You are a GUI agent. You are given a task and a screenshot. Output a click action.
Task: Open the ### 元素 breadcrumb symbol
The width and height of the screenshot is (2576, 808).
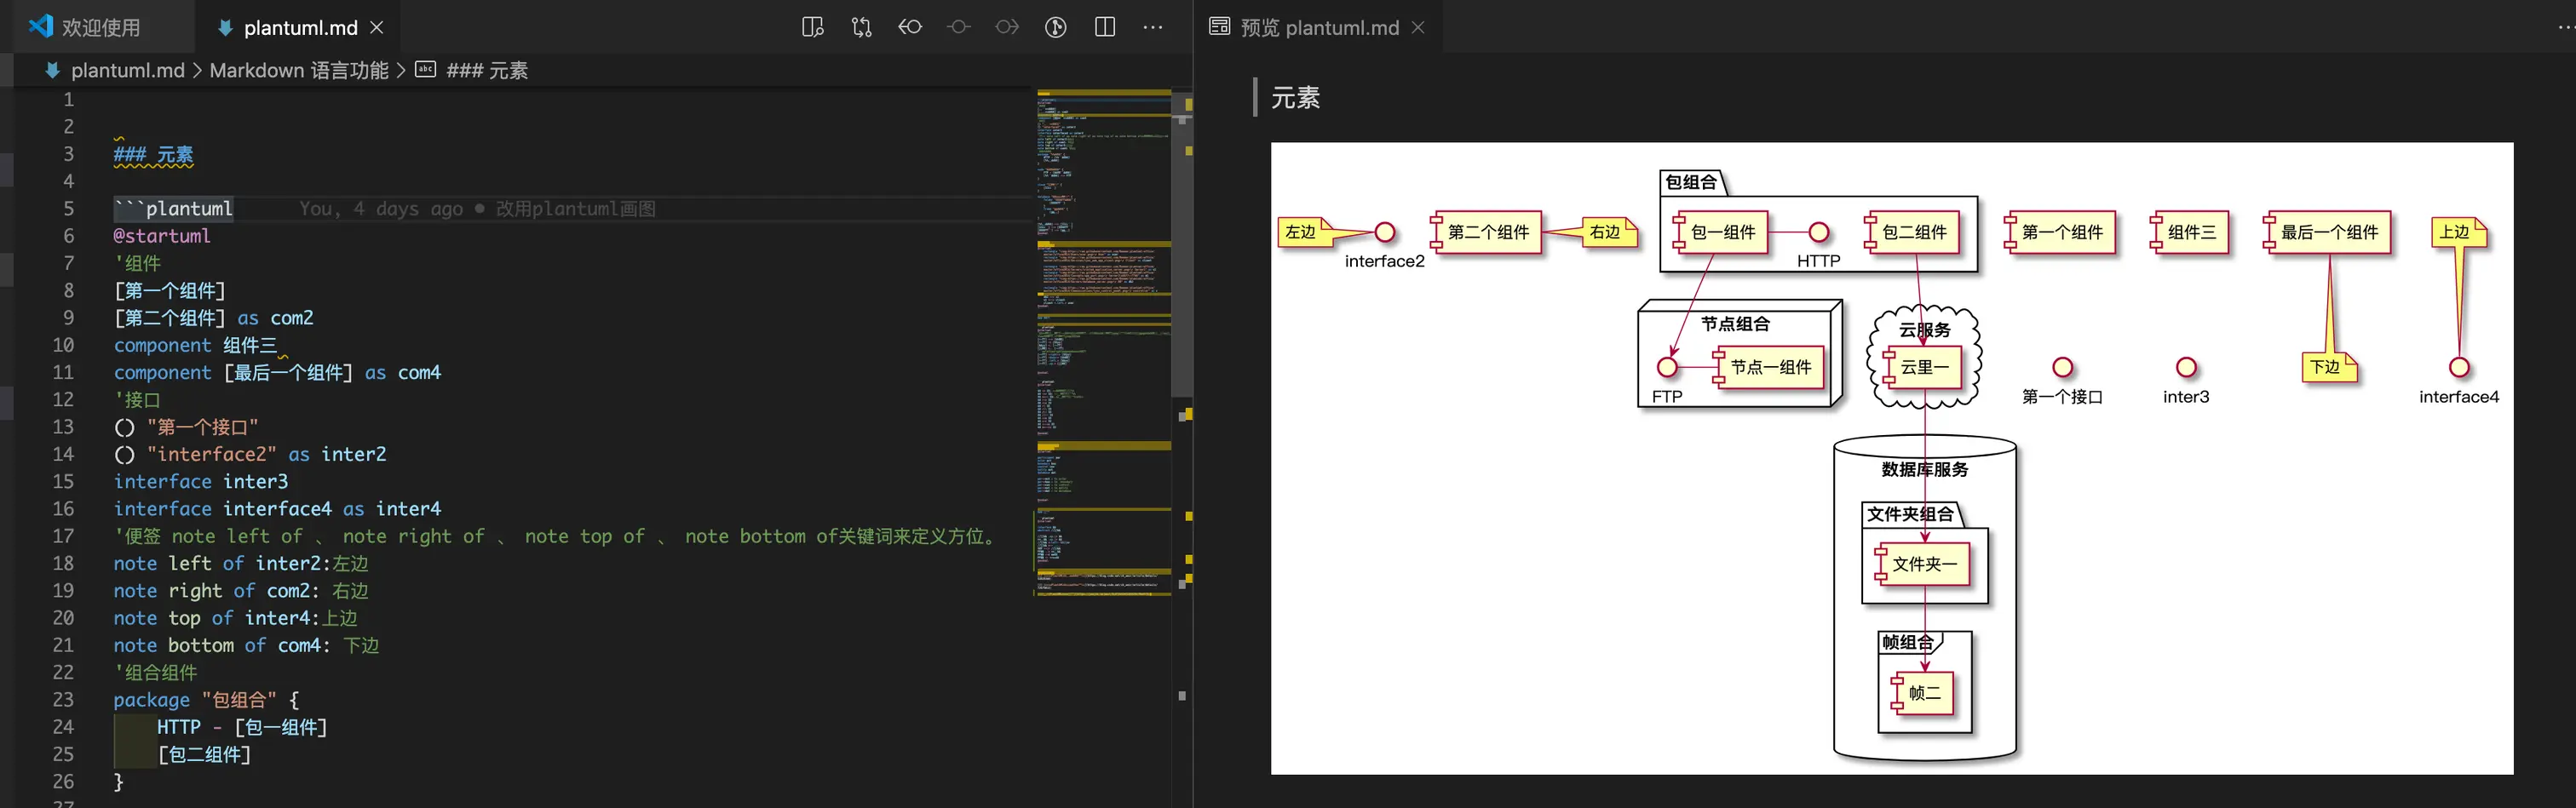tap(487, 70)
